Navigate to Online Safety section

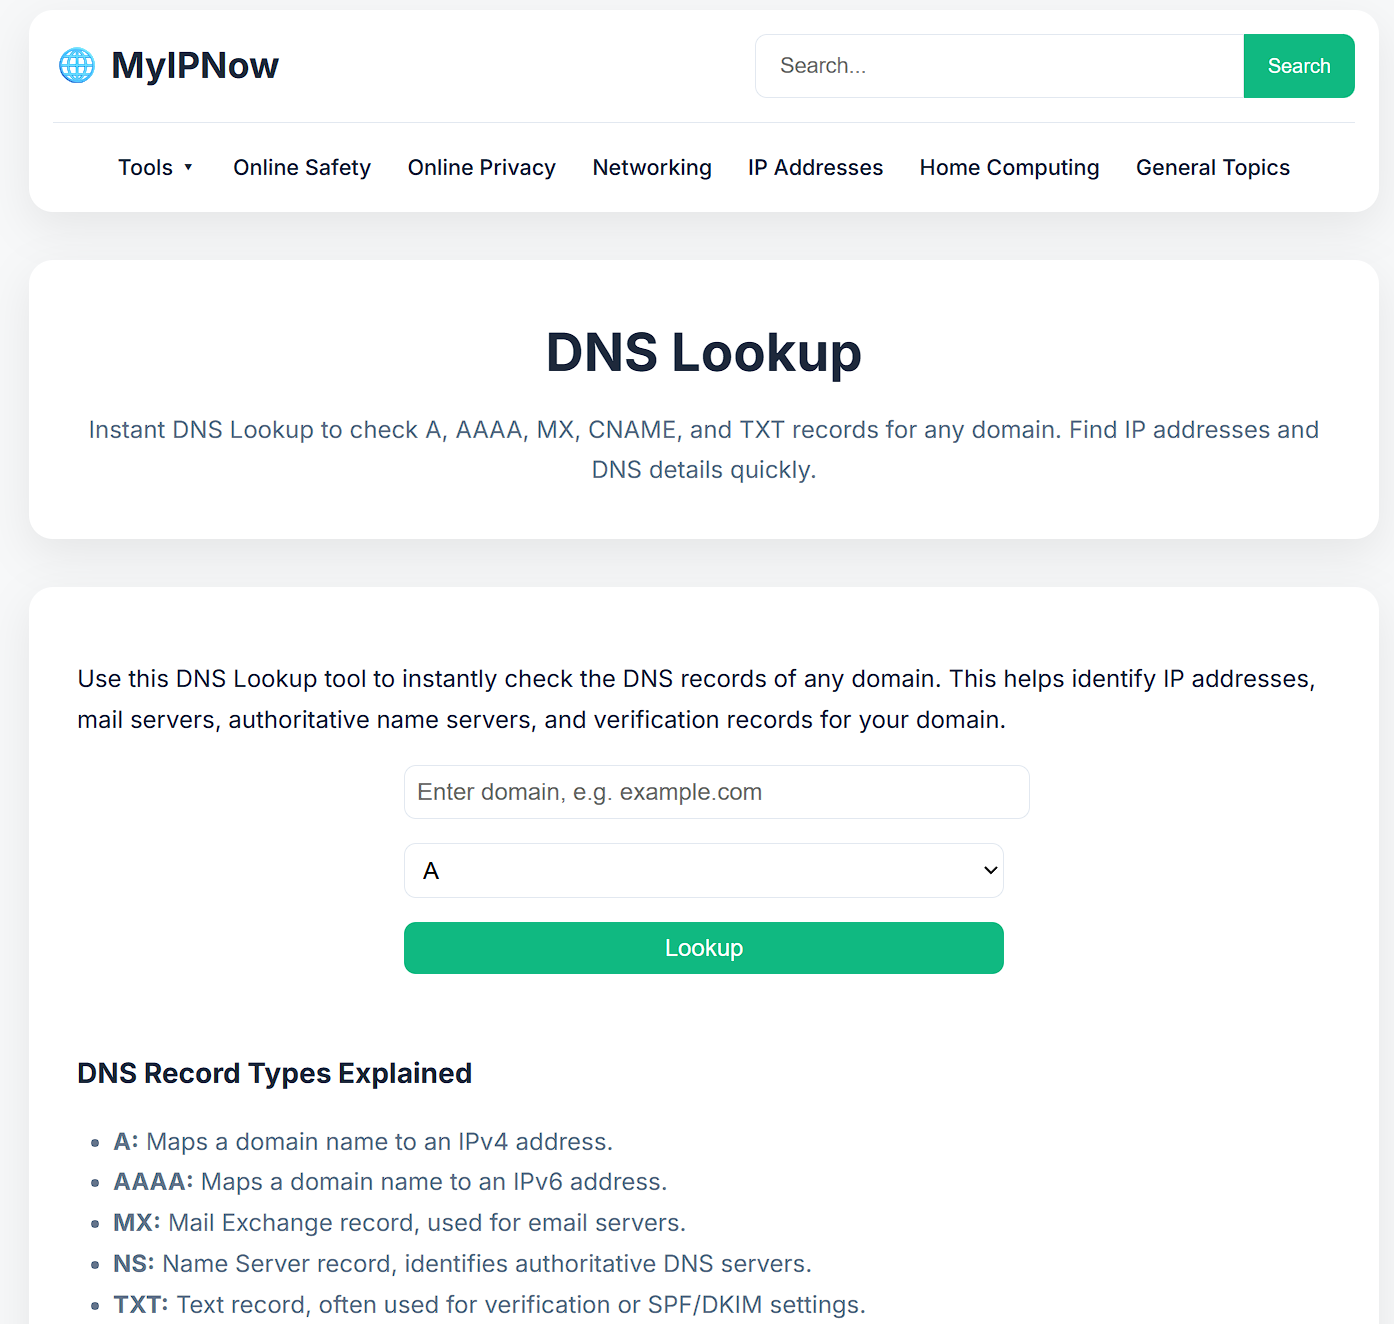(301, 167)
